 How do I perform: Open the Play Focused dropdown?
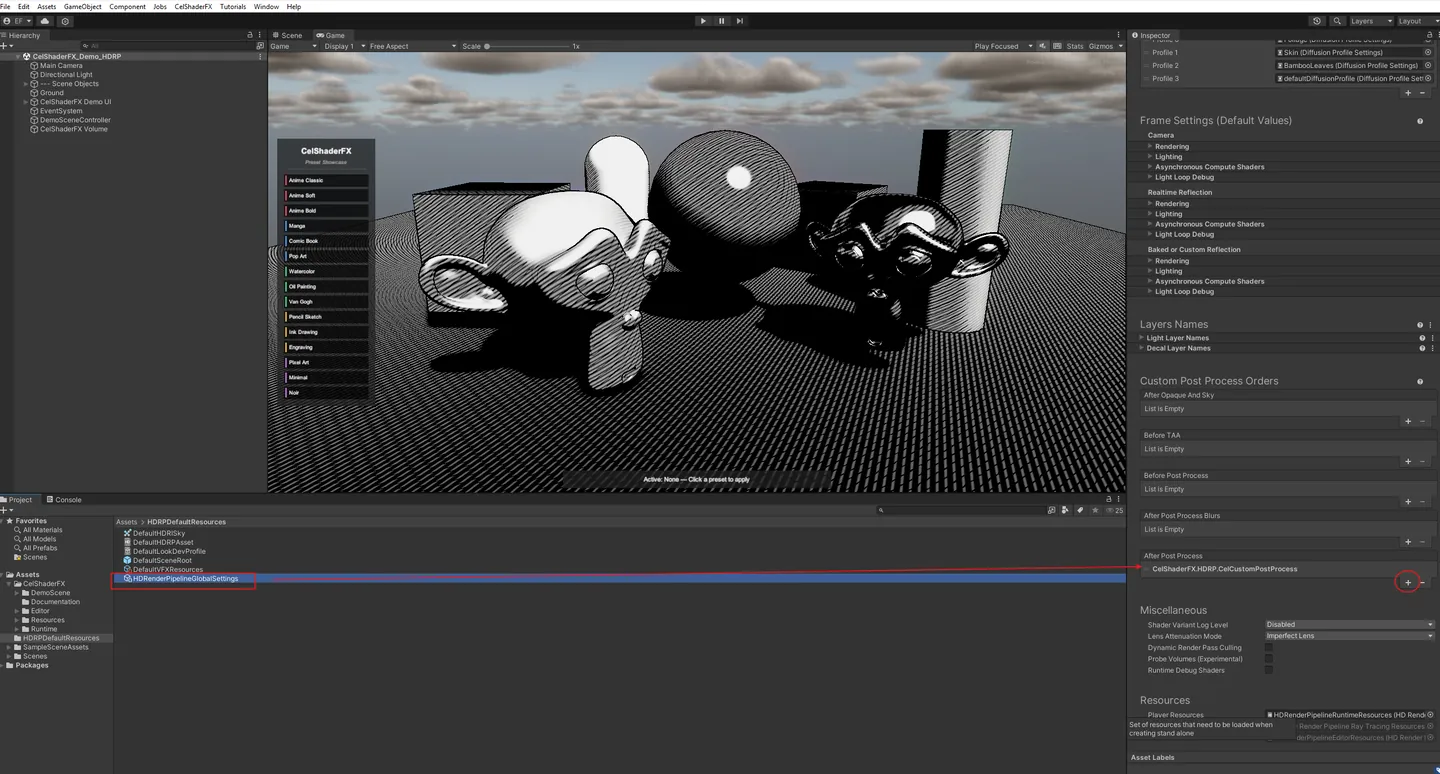tap(1003, 46)
